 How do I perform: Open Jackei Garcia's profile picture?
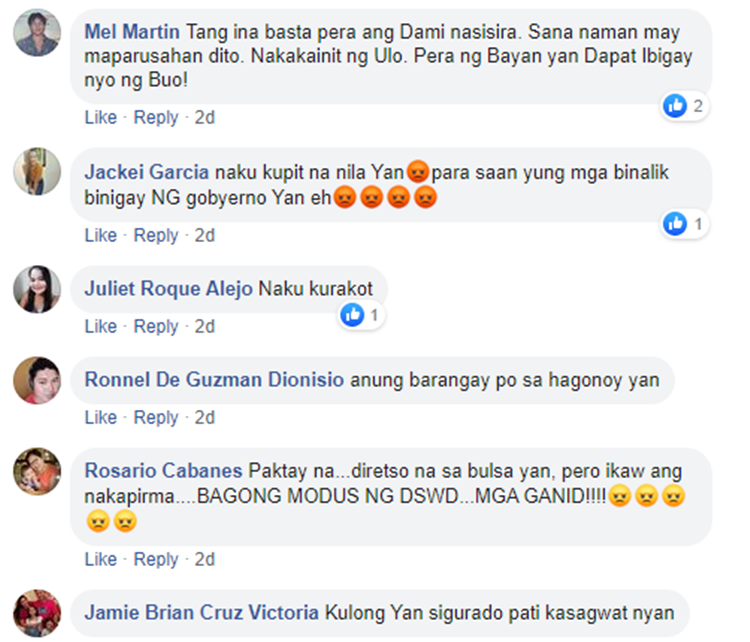[37, 171]
